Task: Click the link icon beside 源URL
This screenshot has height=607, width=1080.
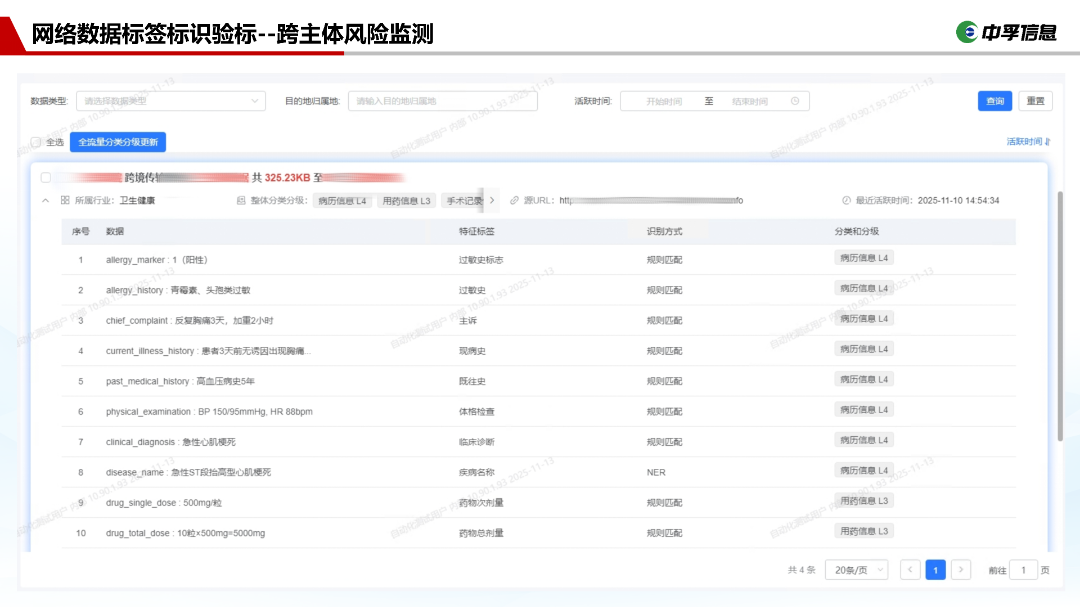Action: click(x=515, y=200)
